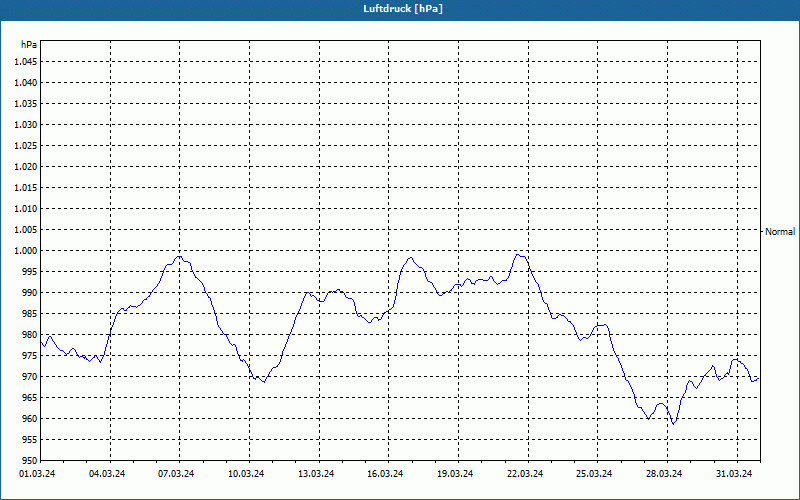Click the date label 10.03.24

point(246,474)
